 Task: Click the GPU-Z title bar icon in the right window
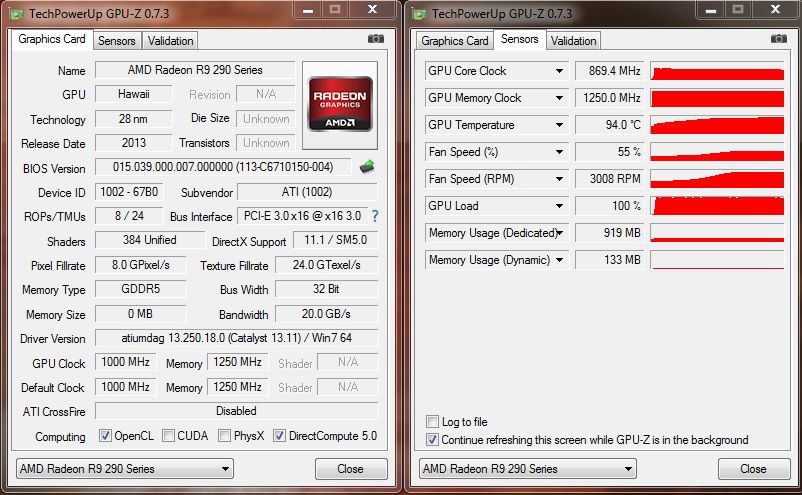421,13
